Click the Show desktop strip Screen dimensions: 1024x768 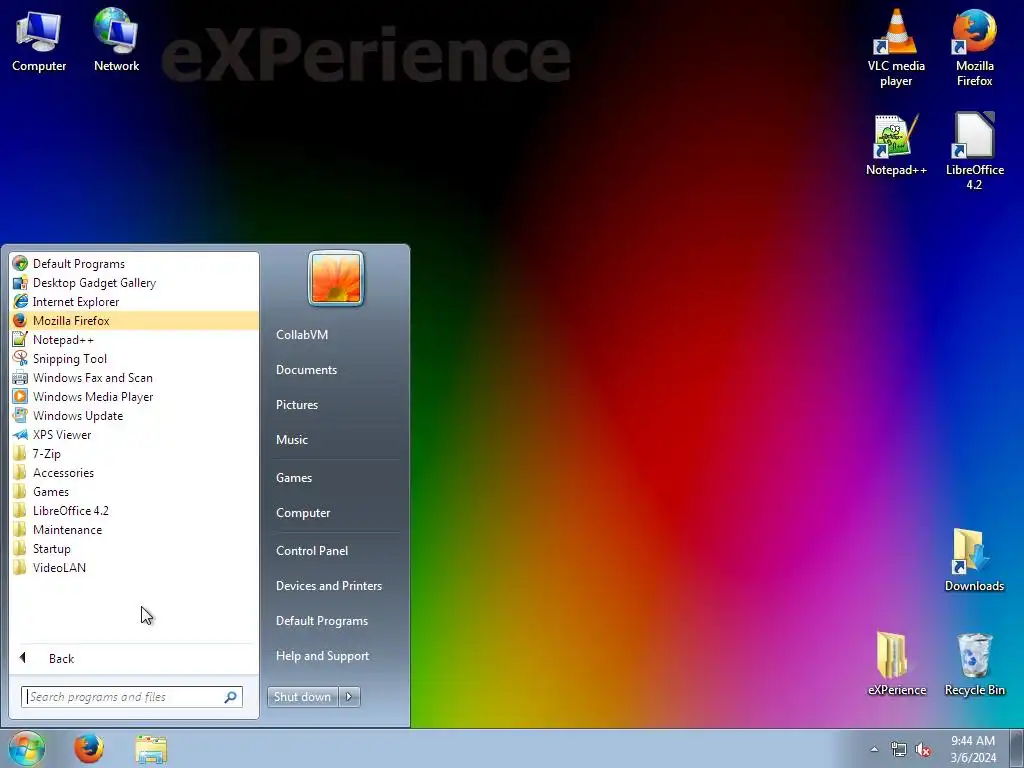click(1017, 748)
